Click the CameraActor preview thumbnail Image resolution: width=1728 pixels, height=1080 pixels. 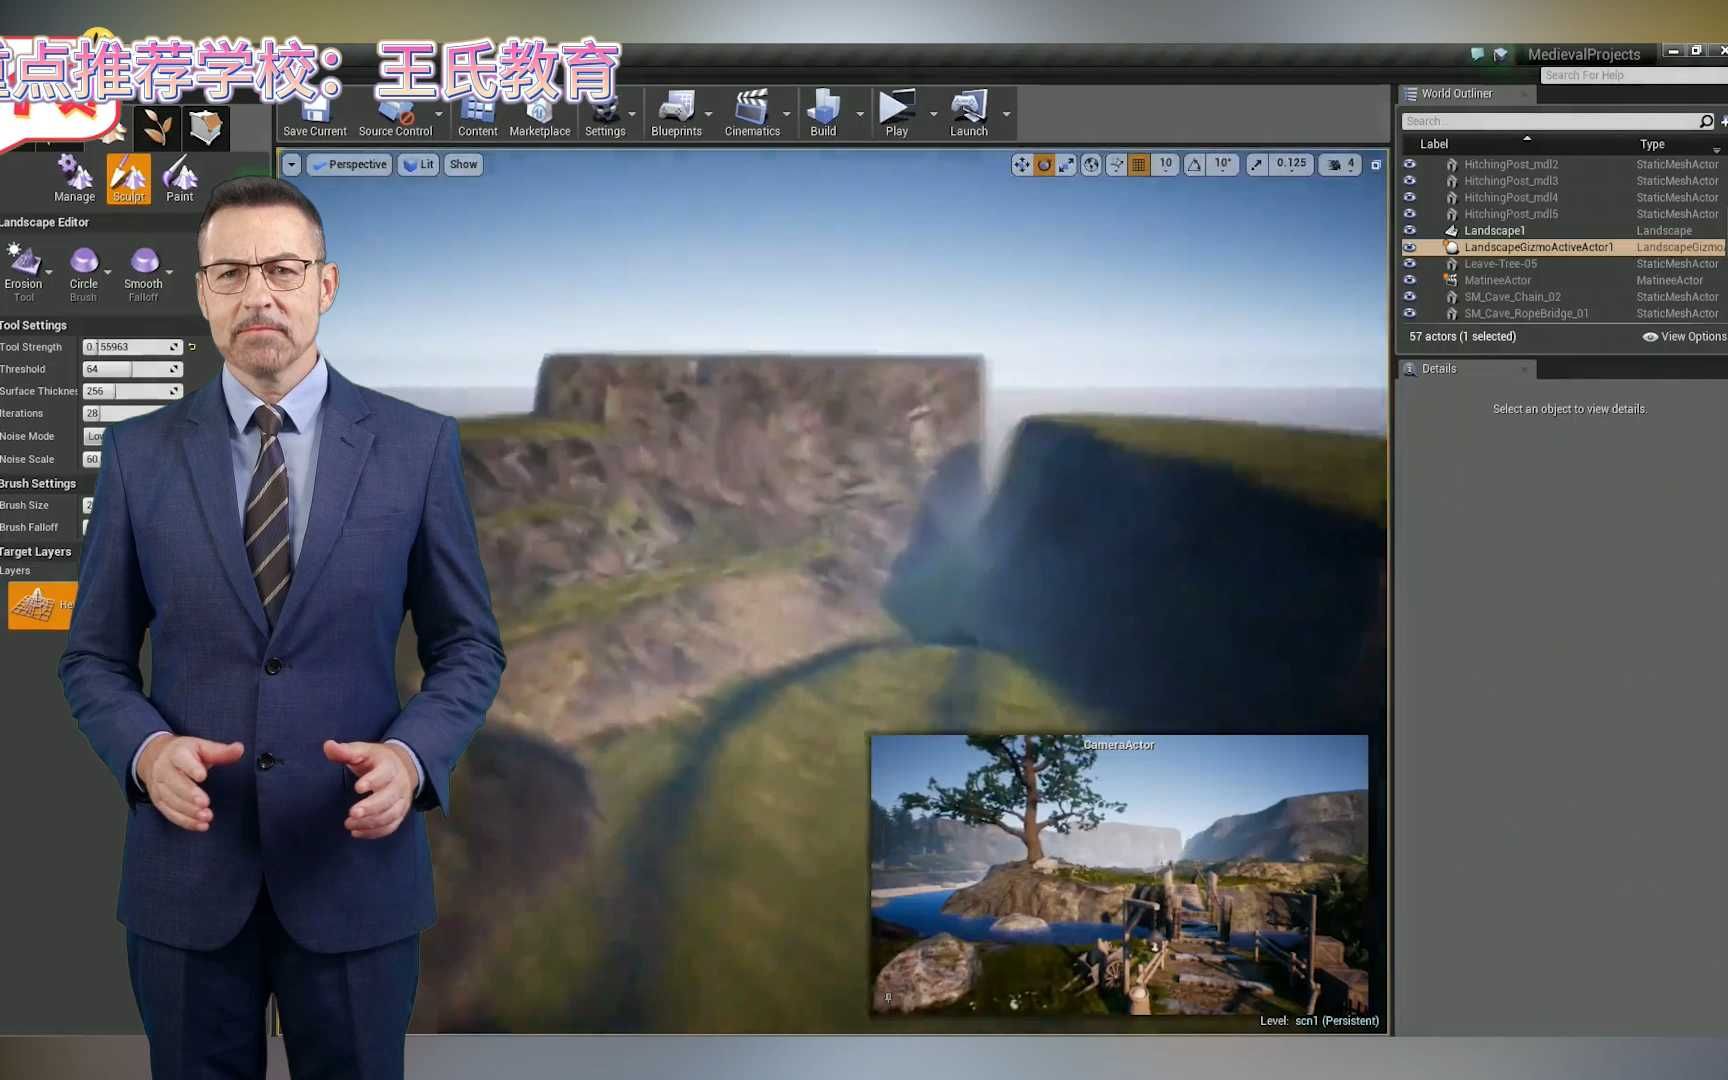[1119, 875]
